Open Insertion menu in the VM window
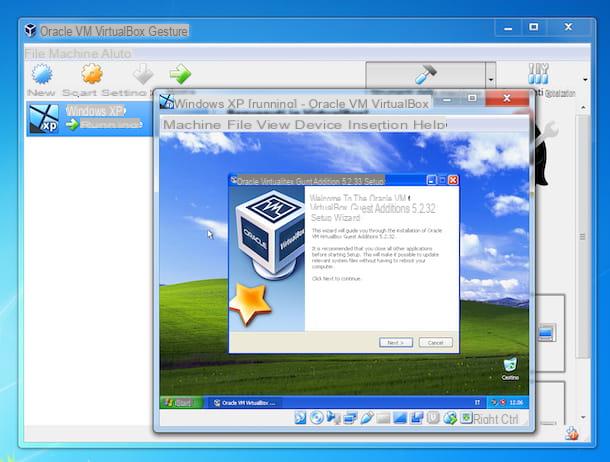Image resolution: width=610 pixels, height=462 pixels. pyautogui.click(x=377, y=125)
